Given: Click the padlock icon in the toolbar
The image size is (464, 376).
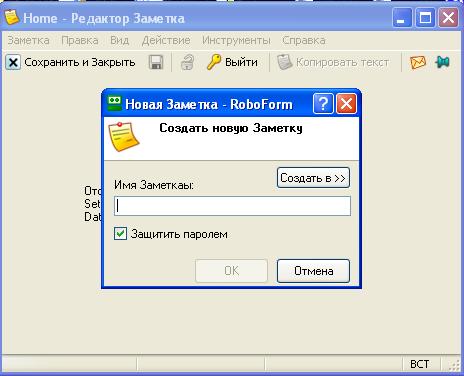Looking at the screenshot, I should tap(187, 62).
